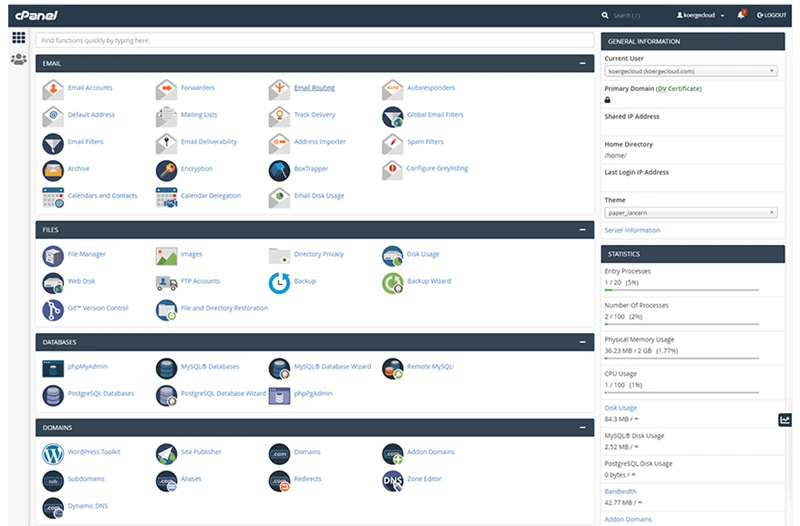Click the Physical Memory Usage progress bar
Viewport: 800px width, 526px height.
(x=682, y=358)
